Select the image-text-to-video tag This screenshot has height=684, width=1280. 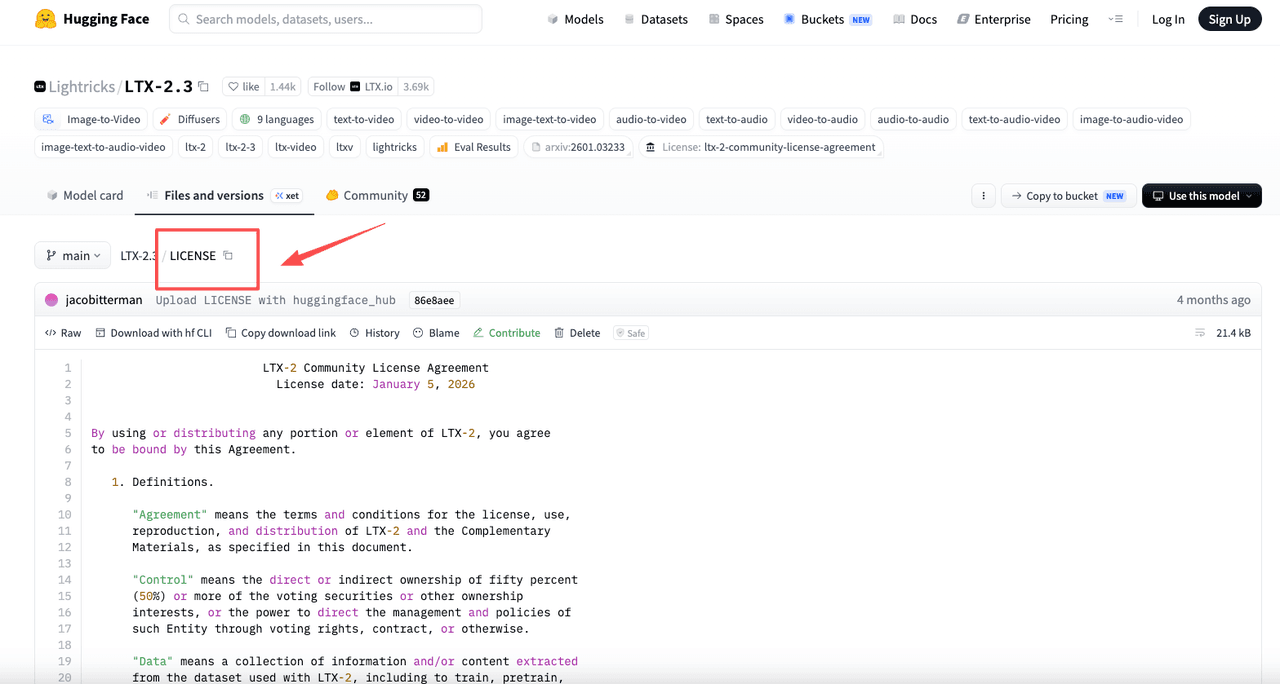pos(549,119)
